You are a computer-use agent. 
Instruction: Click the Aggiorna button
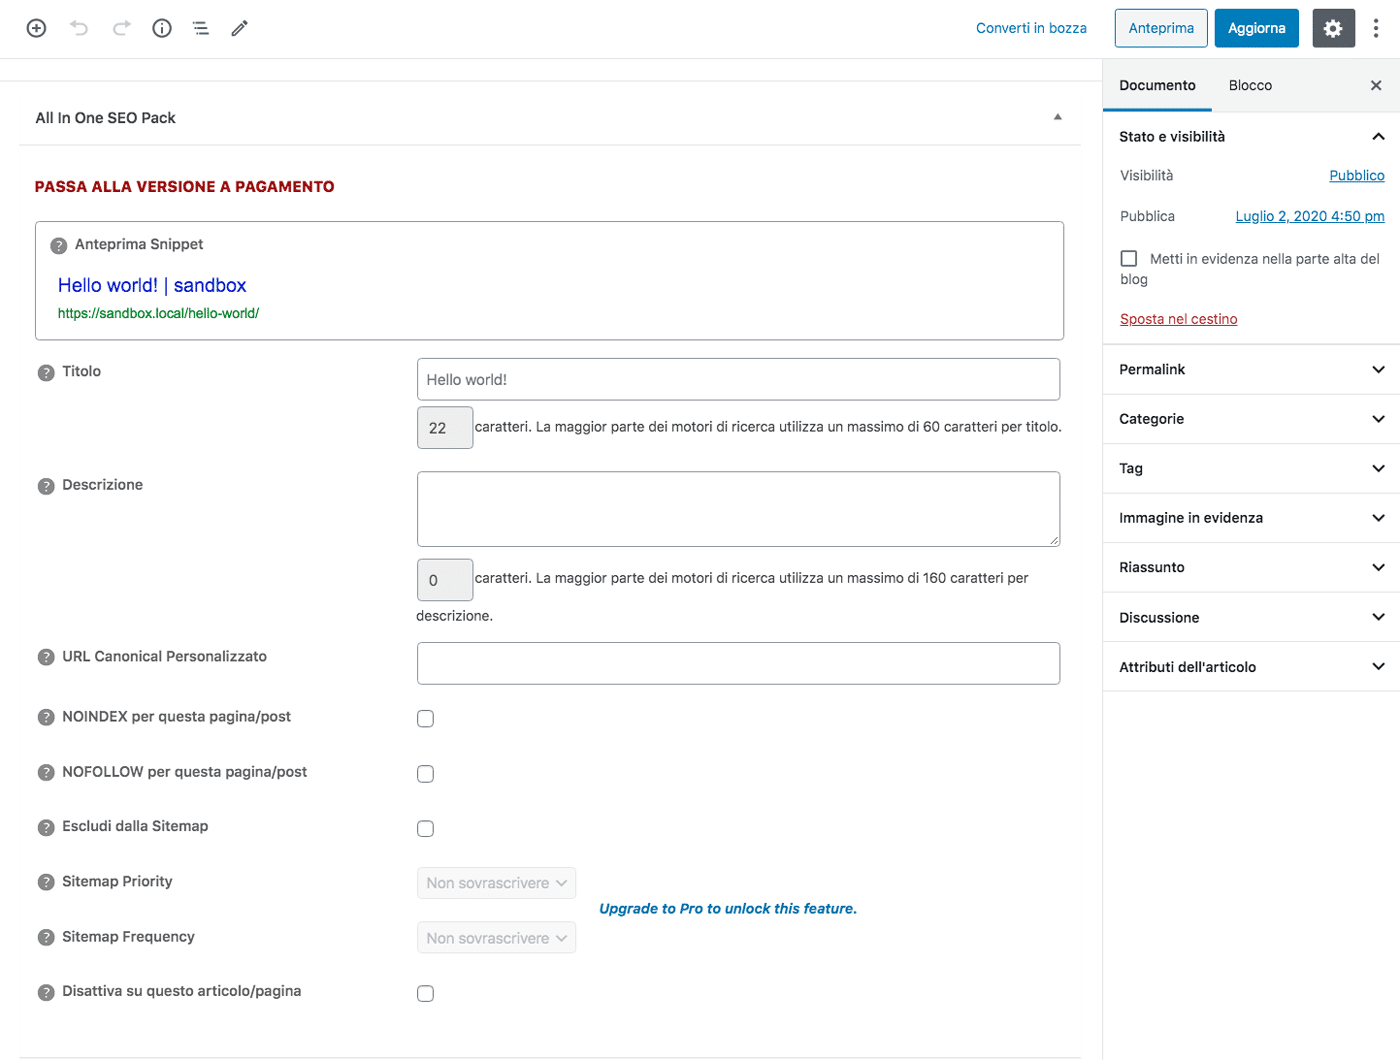click(x=1256, y=28)
